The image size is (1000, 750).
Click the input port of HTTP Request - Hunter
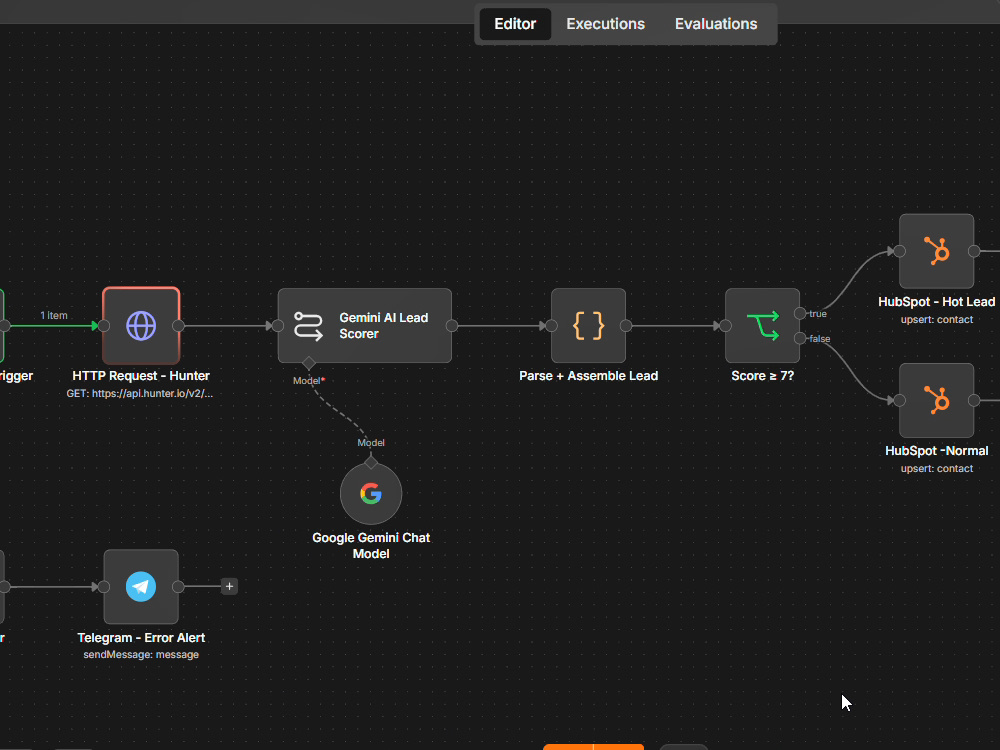coord(104,326)
